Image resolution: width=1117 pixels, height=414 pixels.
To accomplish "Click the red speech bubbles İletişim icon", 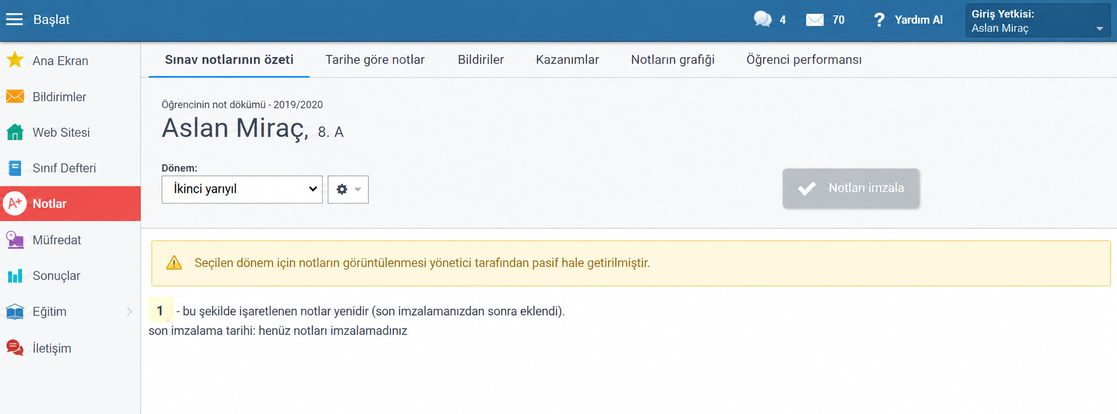I will pyautogui.click(x=14, y=348).
